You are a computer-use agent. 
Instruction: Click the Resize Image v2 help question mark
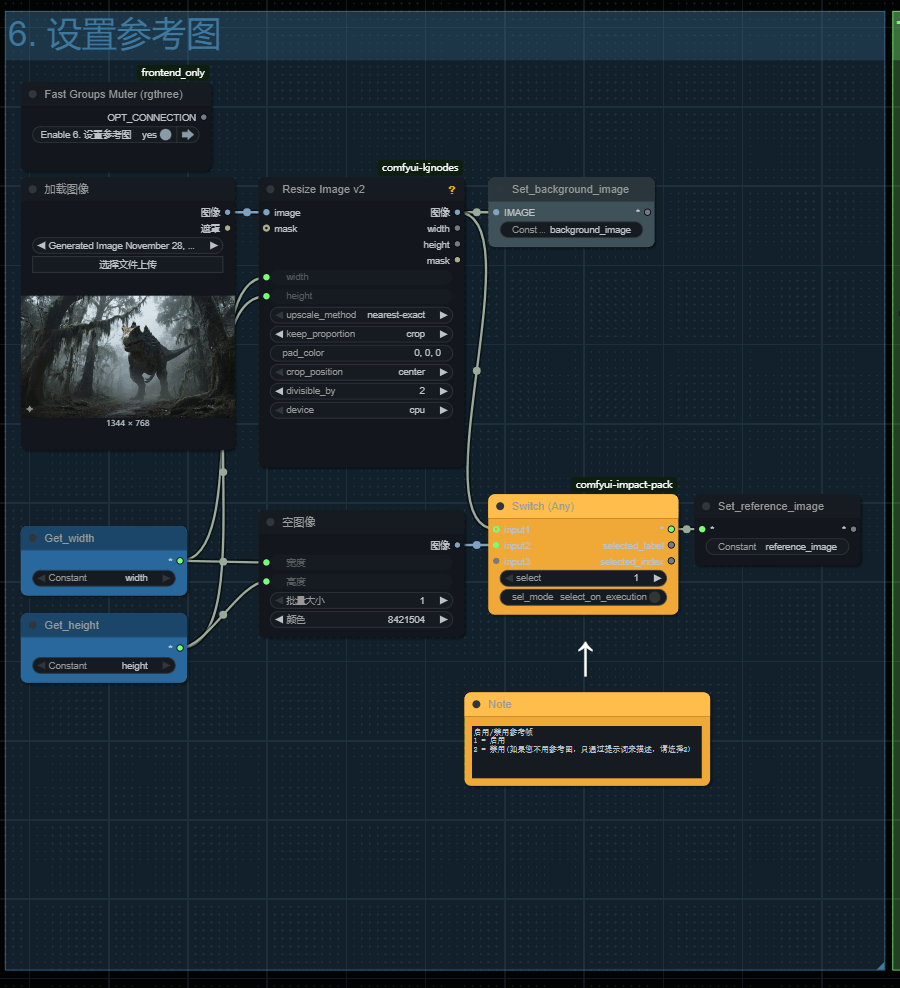[452, 190]
